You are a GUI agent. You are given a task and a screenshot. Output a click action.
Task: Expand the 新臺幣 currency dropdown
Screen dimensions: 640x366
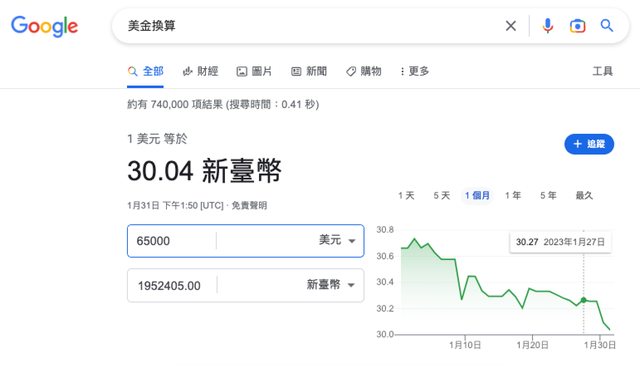click(330, 285)
